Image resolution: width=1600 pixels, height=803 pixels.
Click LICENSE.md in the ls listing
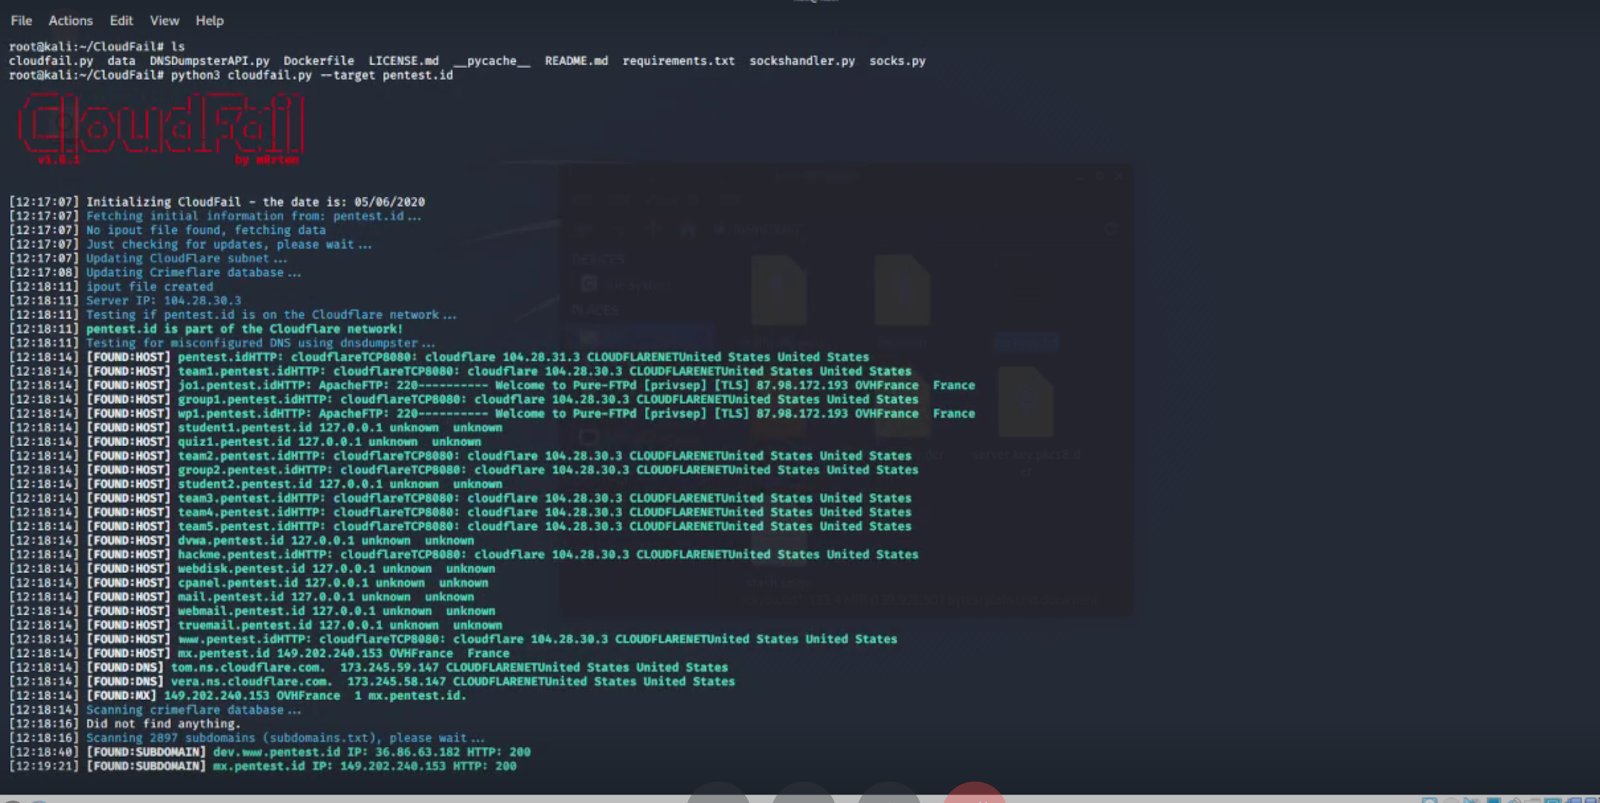[403, 61]
